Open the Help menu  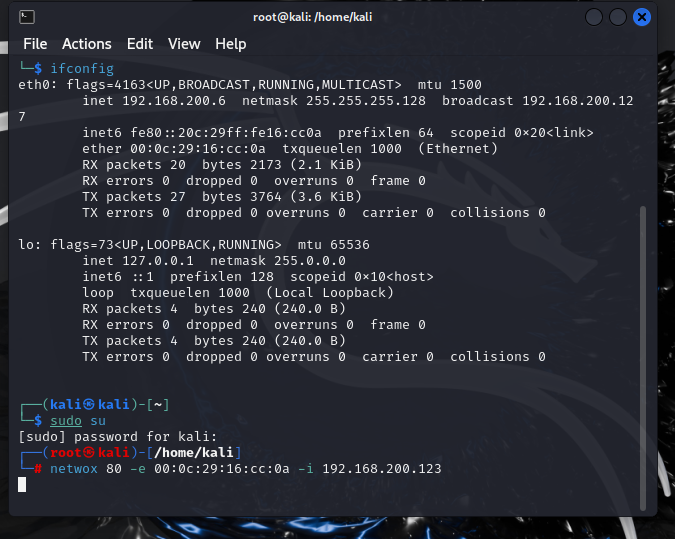coord(230,44)
